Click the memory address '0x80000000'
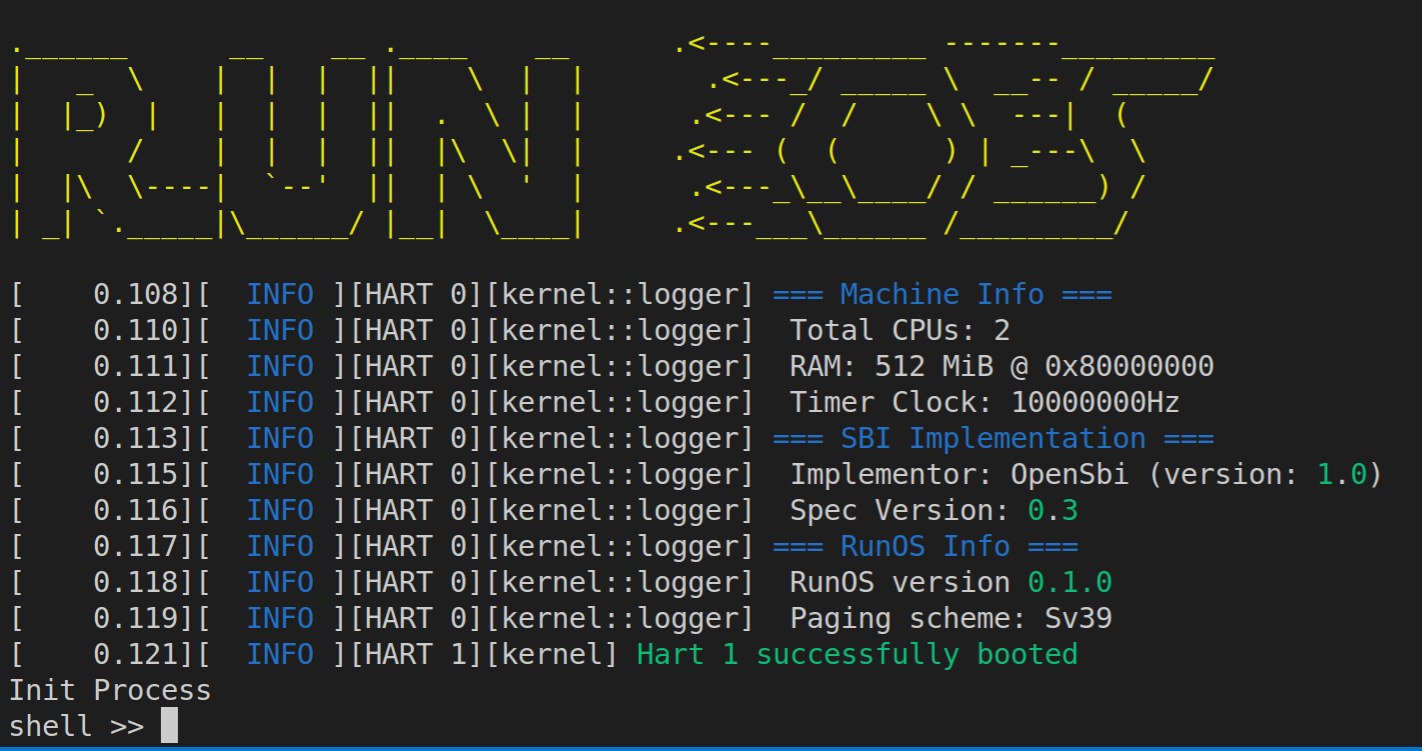1422x751 pixels. point(1129,366)
